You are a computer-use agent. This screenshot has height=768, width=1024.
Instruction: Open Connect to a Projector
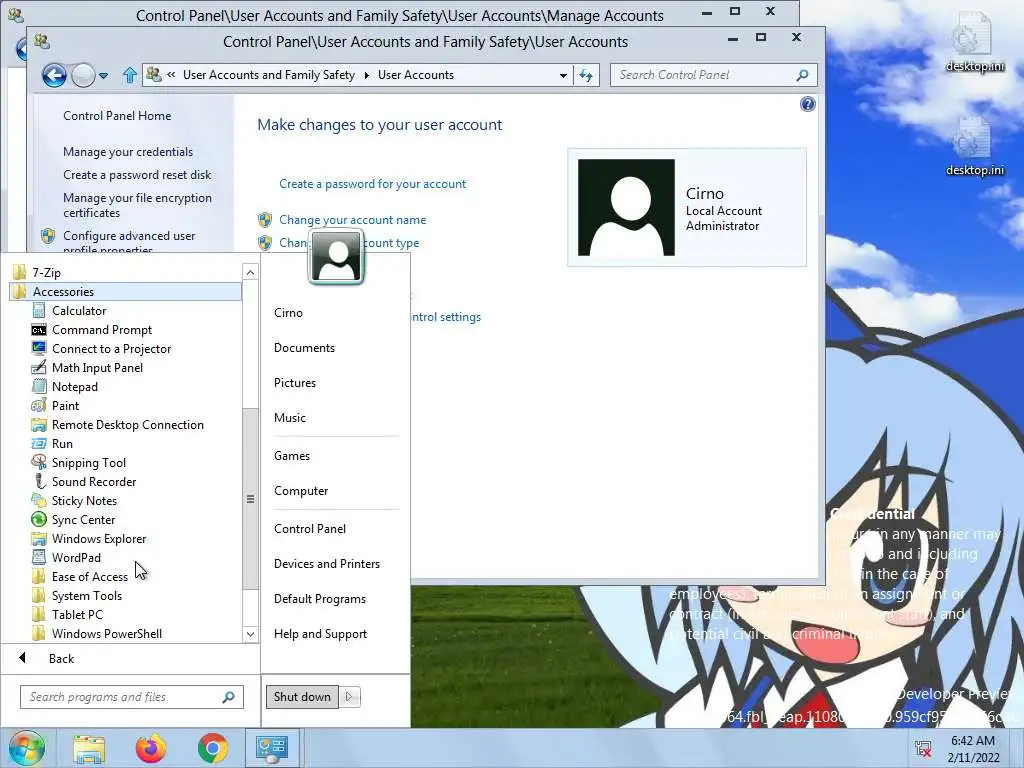coord(111,349)
